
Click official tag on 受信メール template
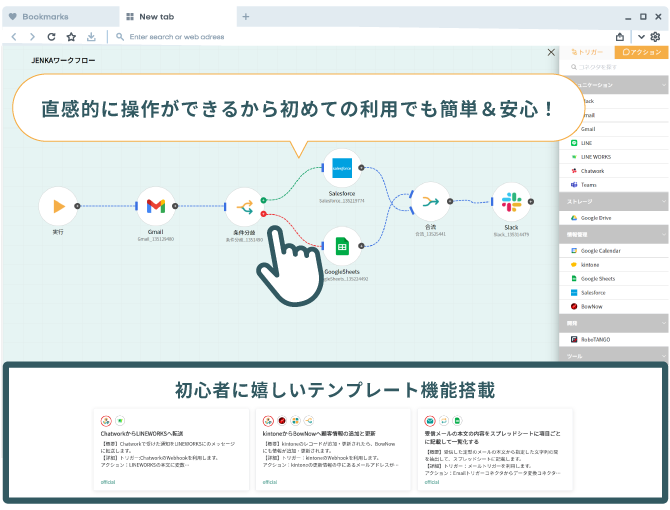click(432, 482)
